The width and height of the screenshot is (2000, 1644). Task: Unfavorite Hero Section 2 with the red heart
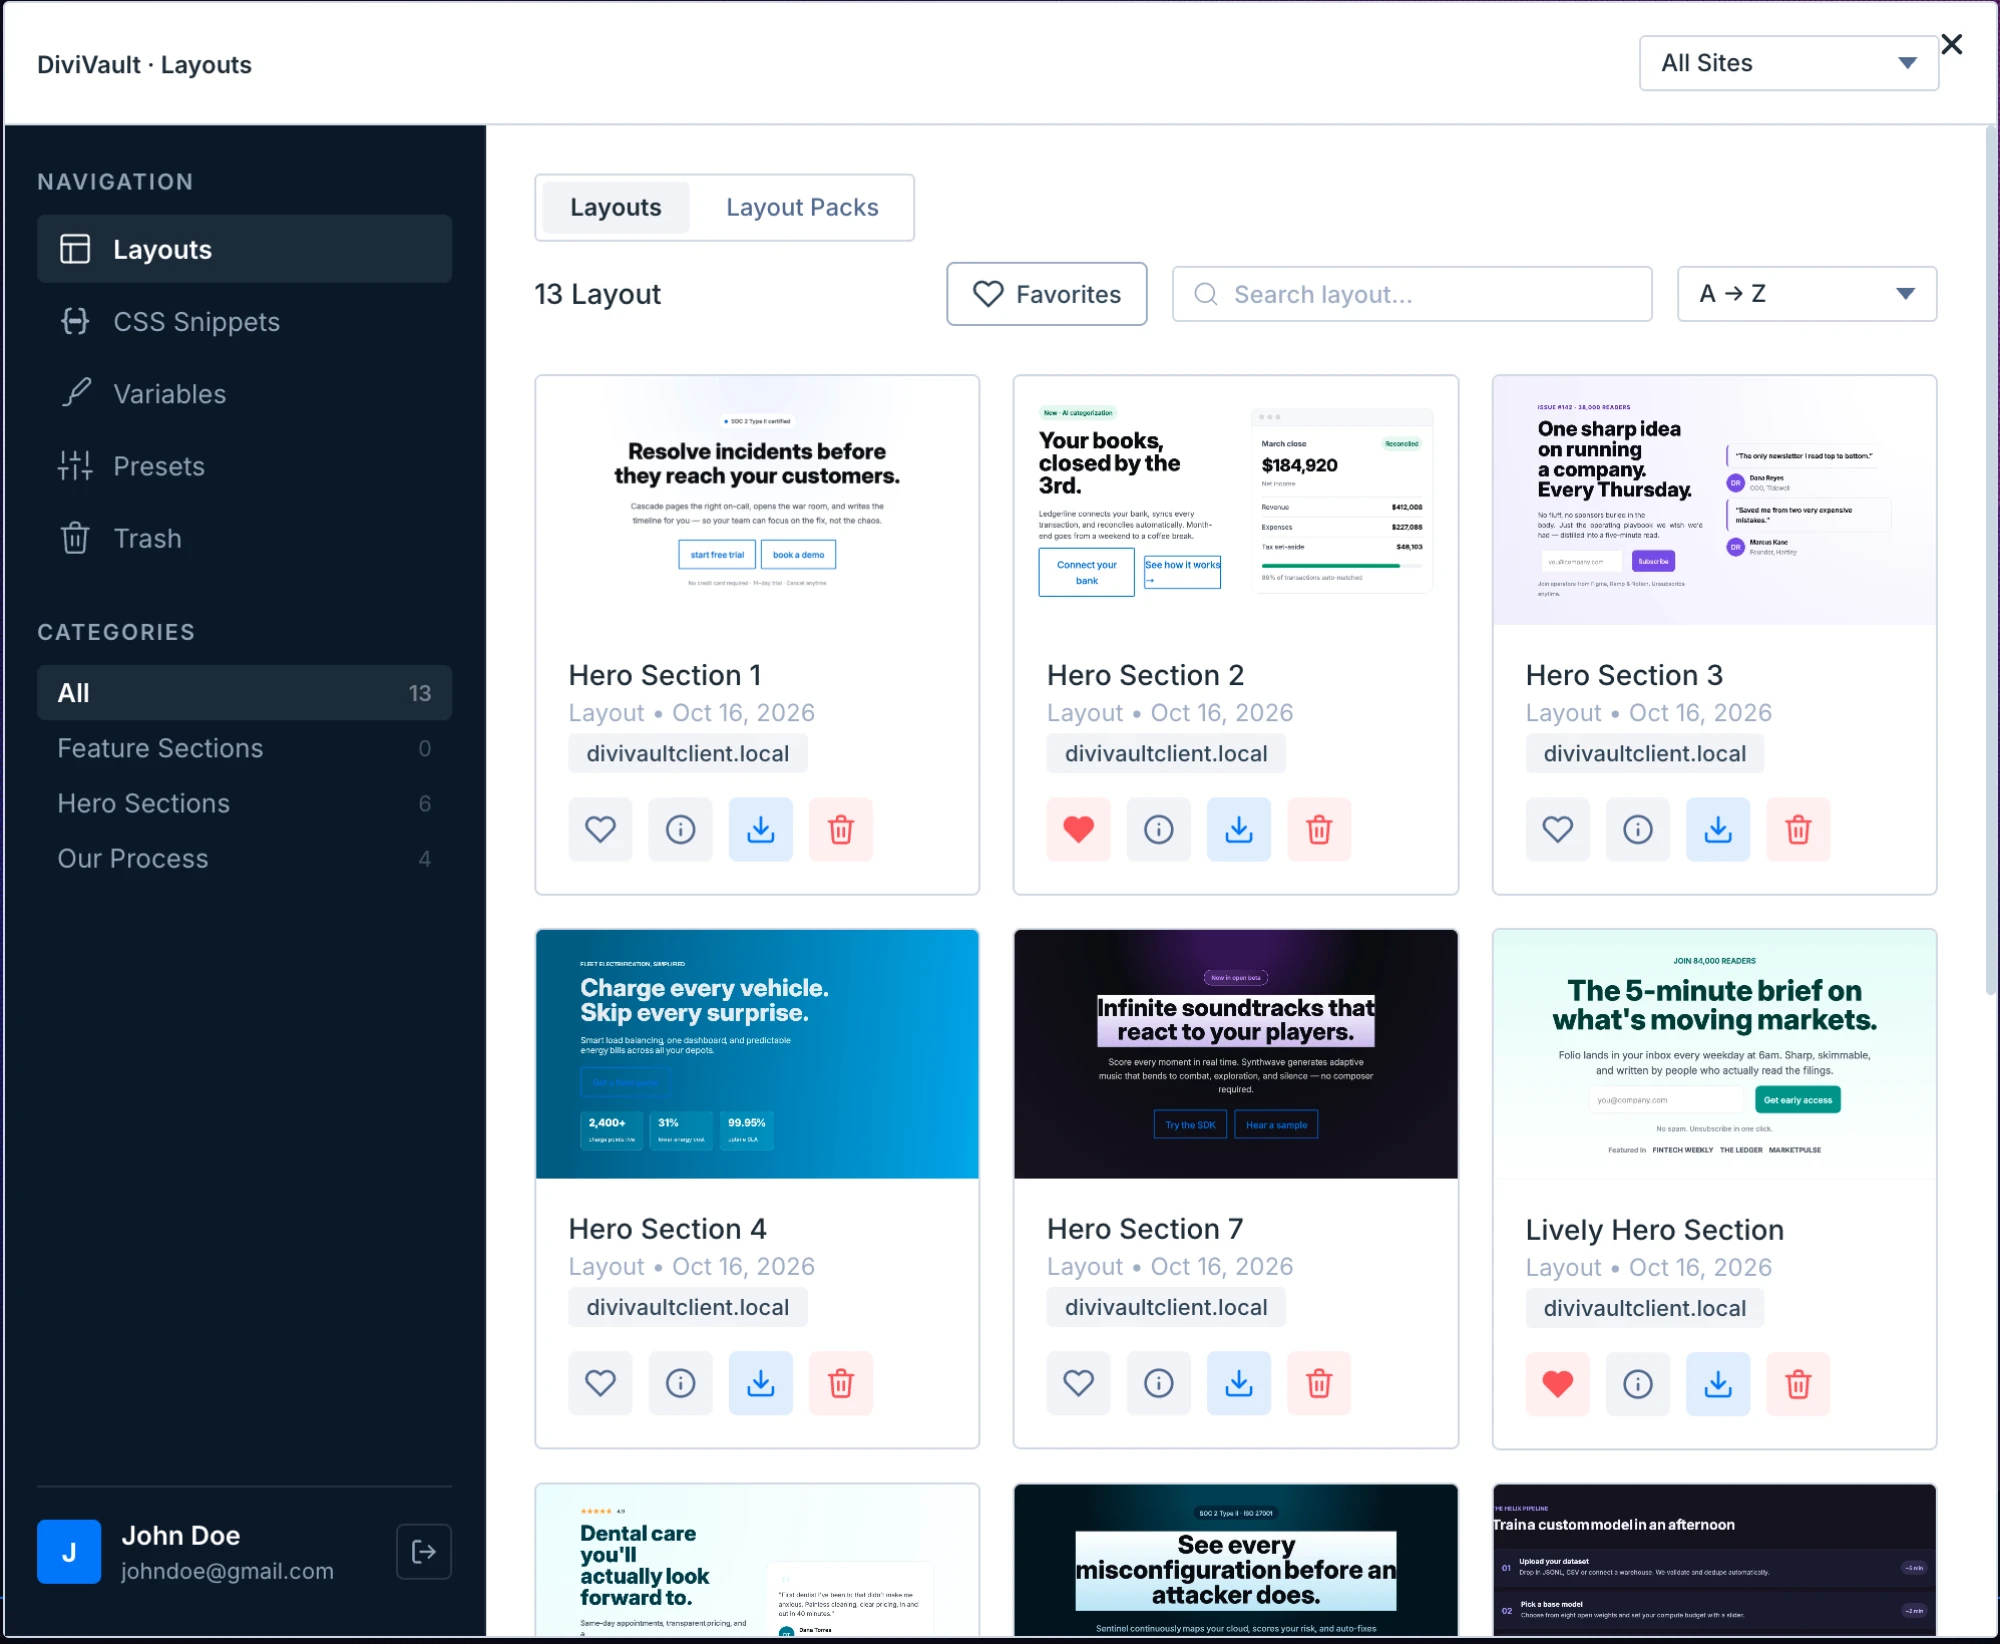point(1078,829)
